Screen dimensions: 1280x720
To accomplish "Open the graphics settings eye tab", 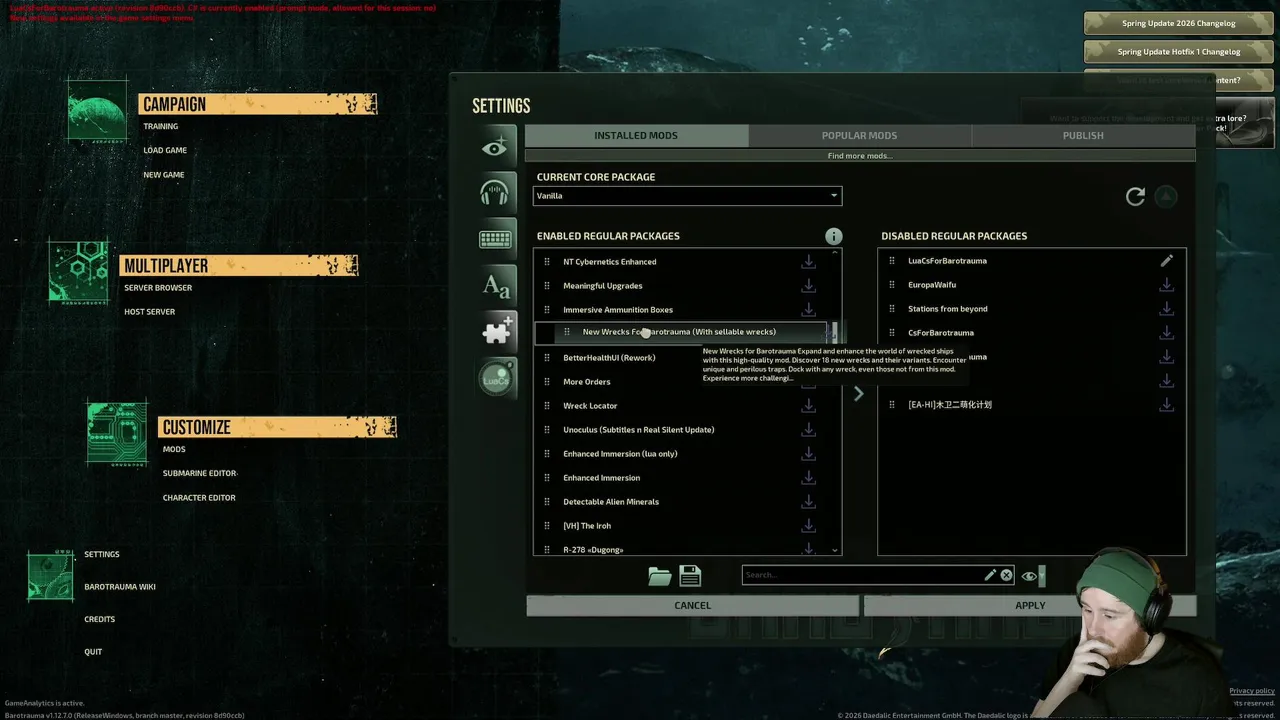I will [x=497, y=147].
